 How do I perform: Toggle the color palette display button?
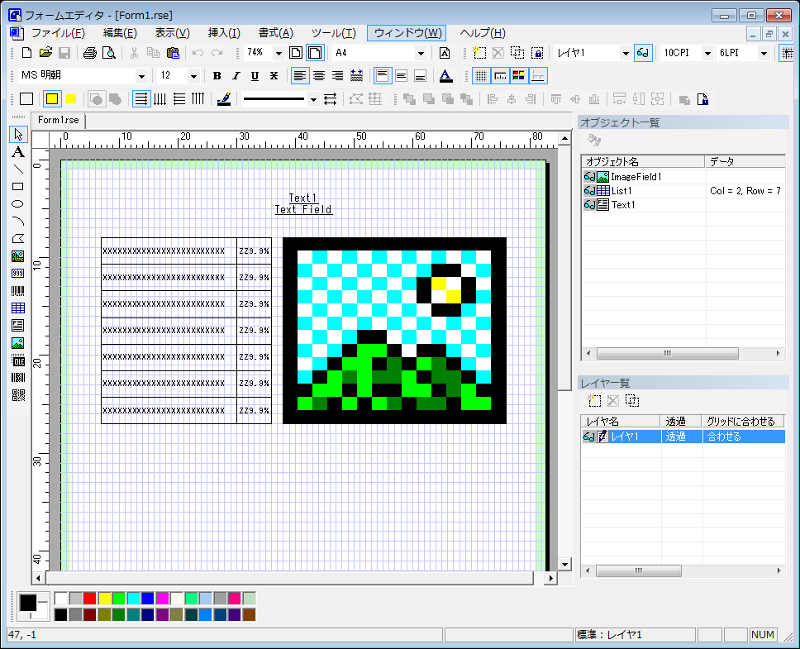(x=519, y=76)
